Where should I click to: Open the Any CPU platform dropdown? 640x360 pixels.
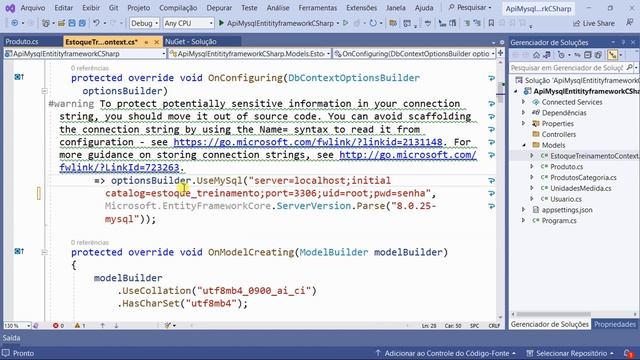188,23
